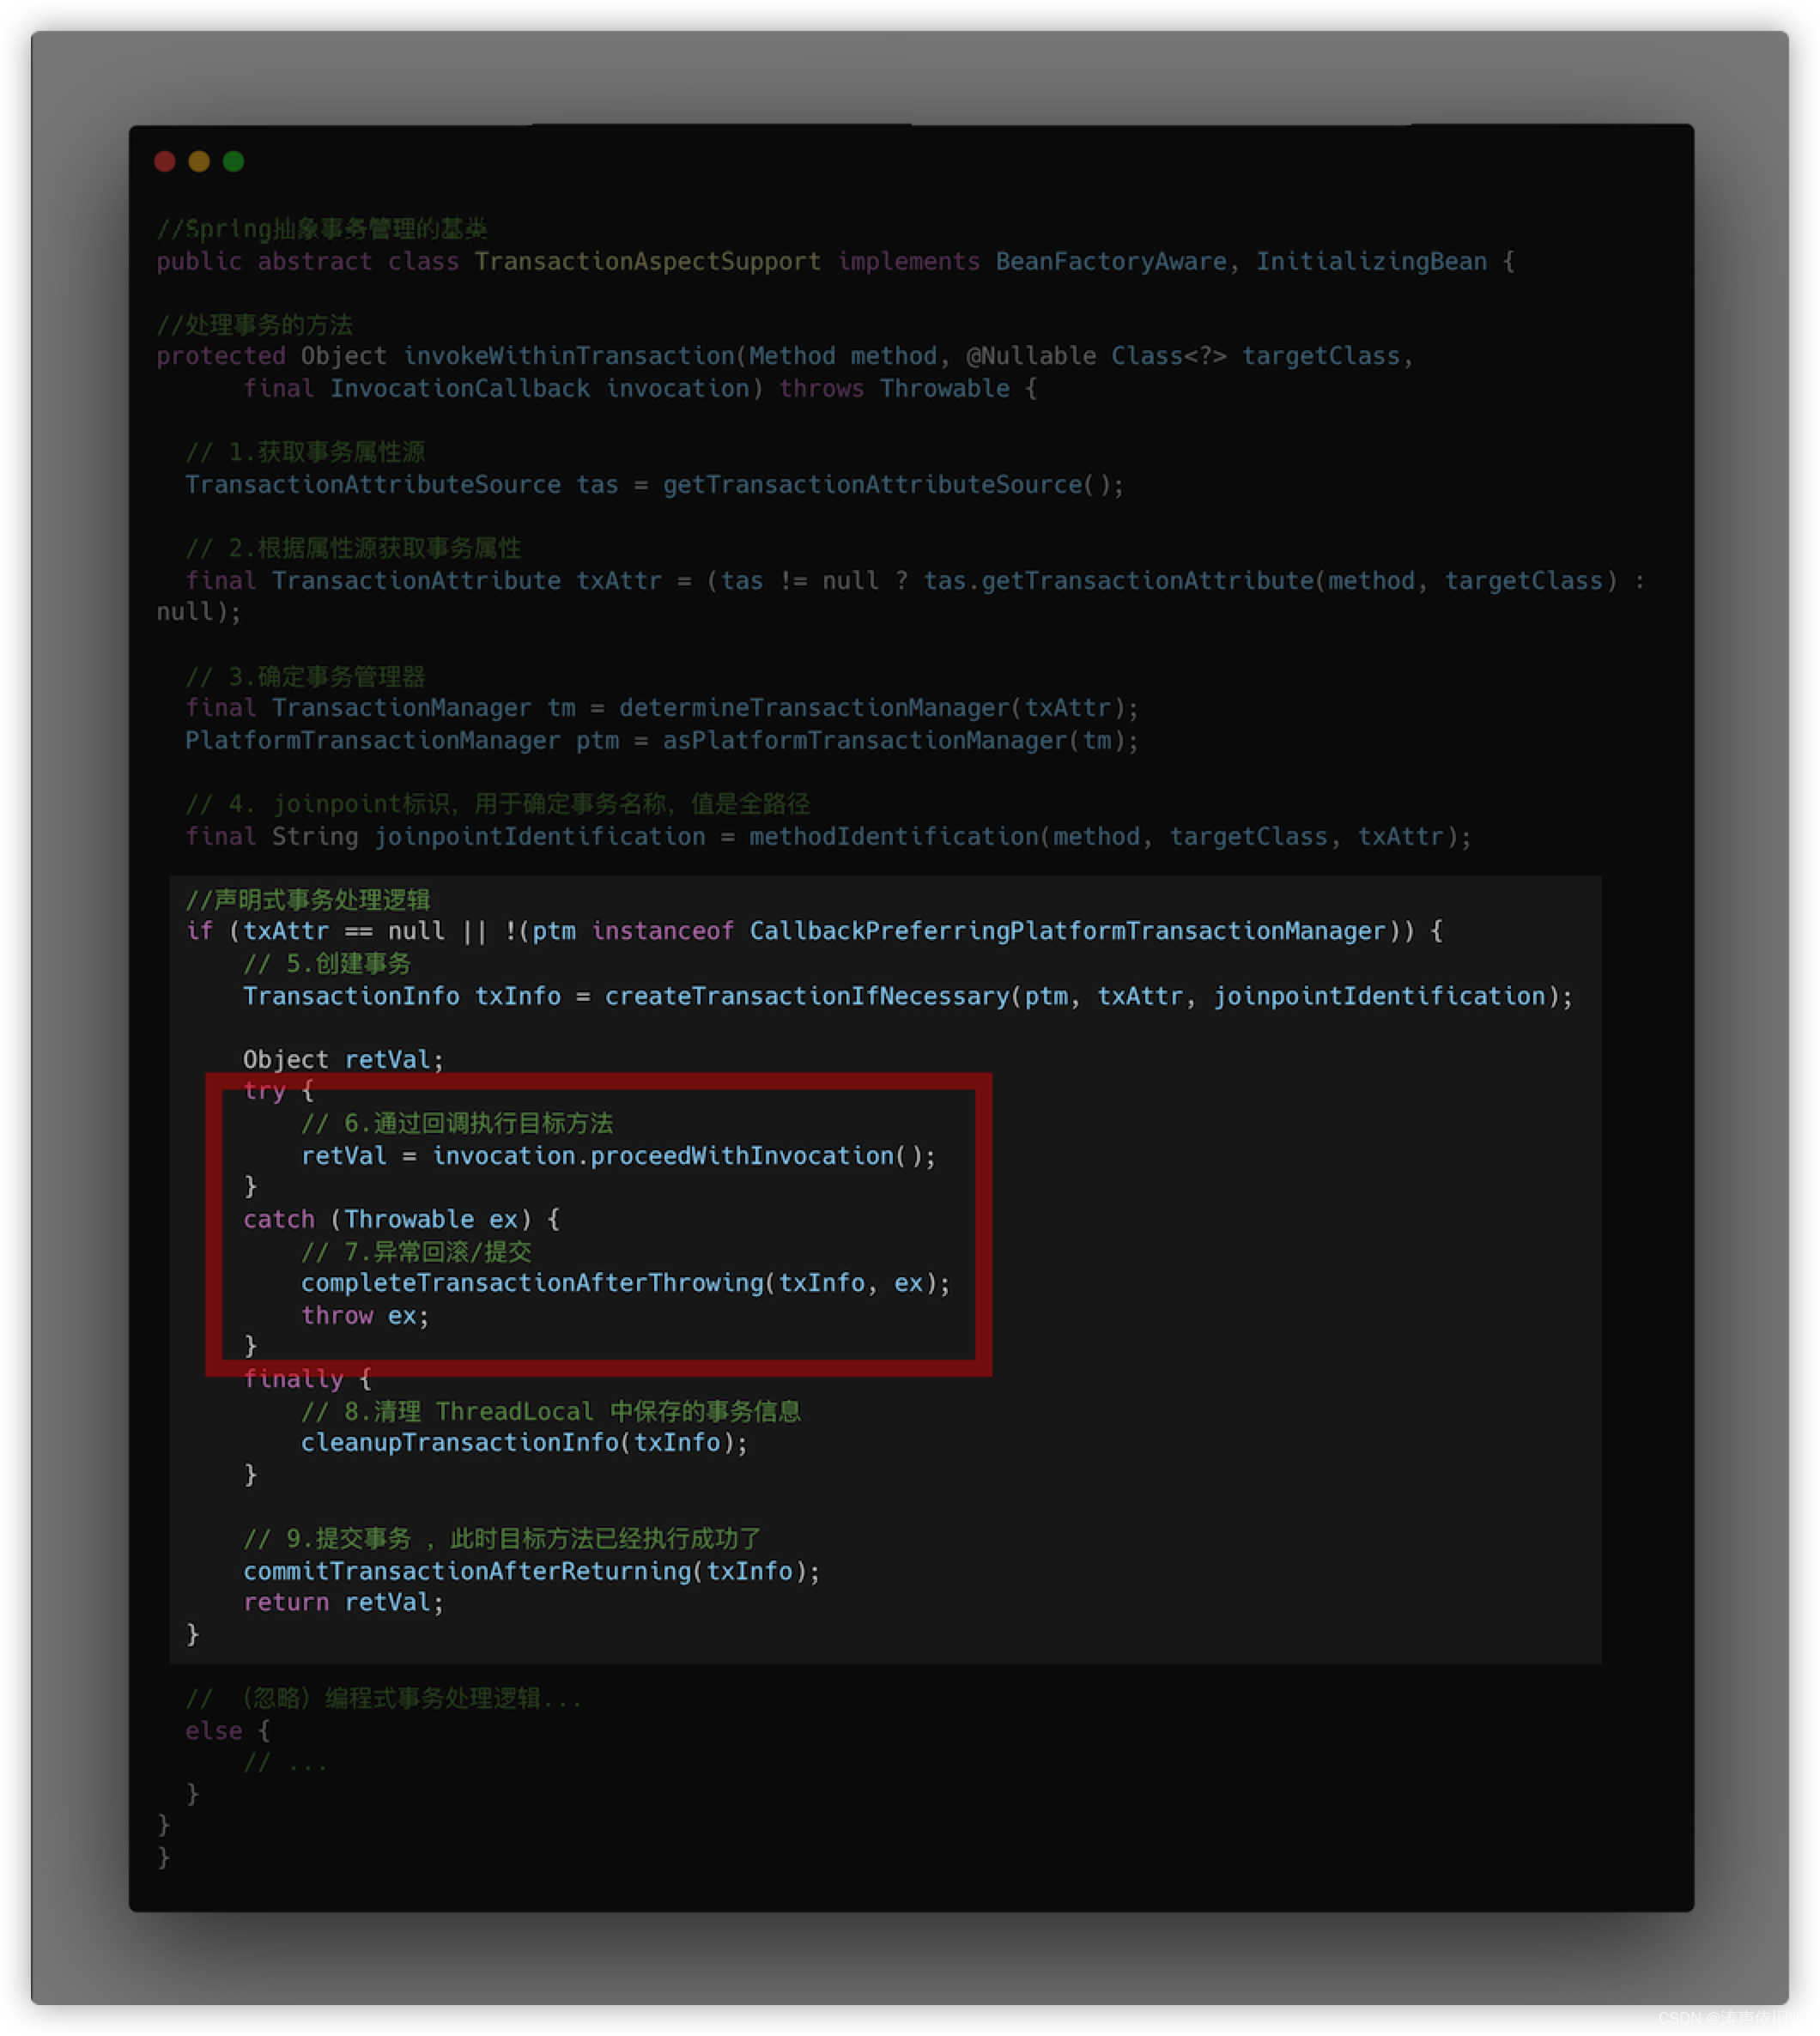Click the comment '// 5.创建事务'
Screen dimensions: 1820x2036
pyautogui.click(x=327, y=964)
